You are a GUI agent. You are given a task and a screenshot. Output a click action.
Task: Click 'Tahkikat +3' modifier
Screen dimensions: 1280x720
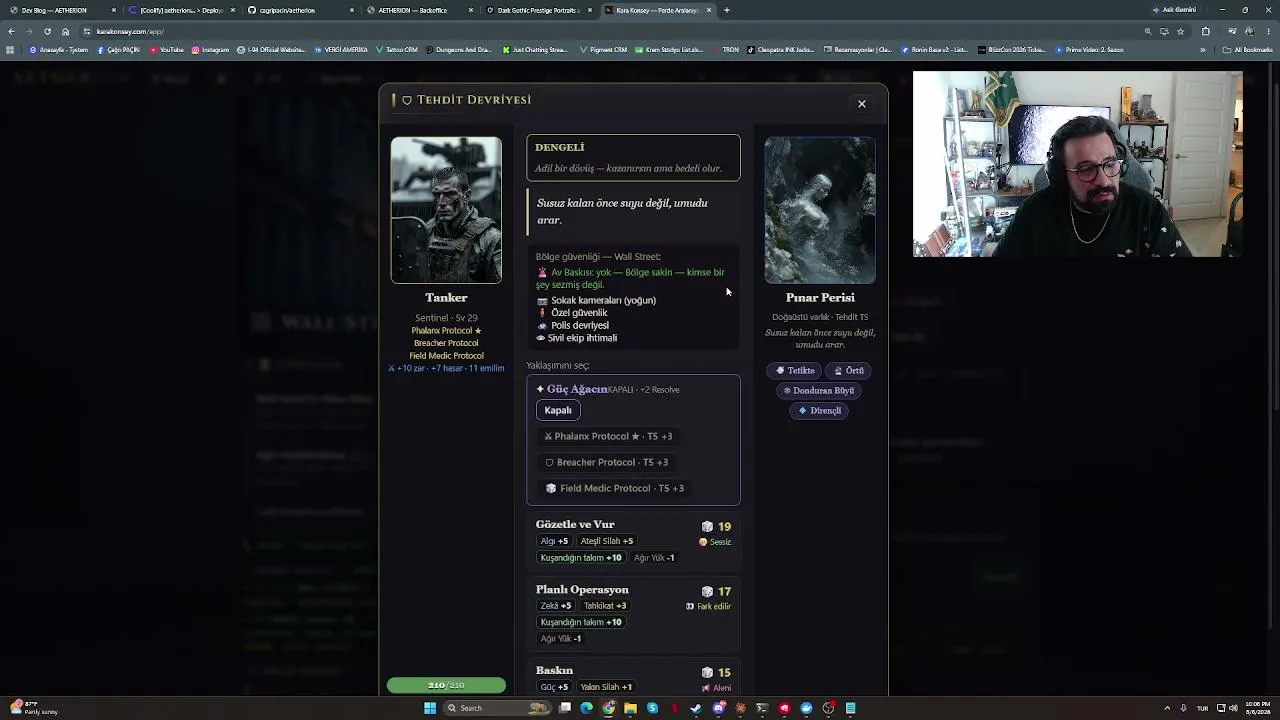(605, 606)
